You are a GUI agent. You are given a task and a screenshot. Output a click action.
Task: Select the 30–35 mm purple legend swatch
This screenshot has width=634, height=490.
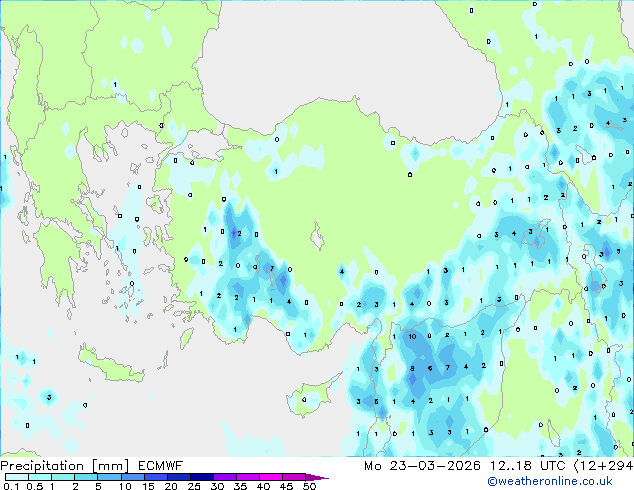224,477
